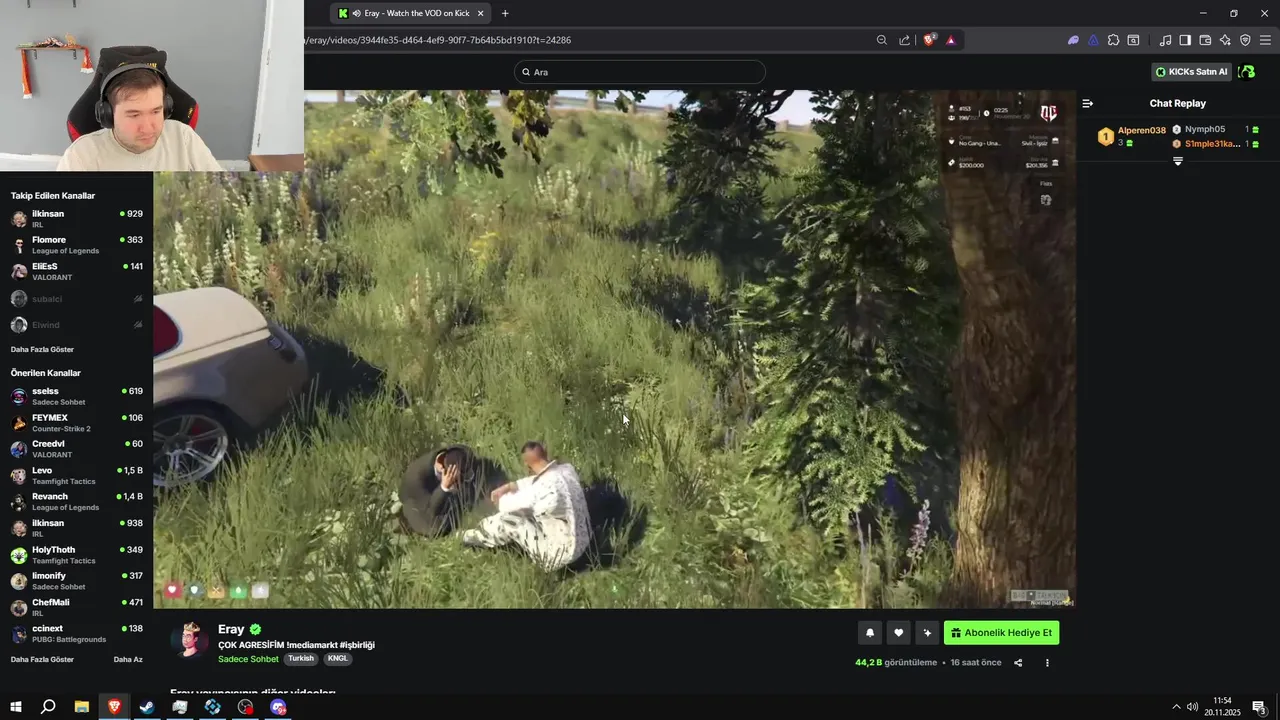1280x720 pixels.
Task: Click the video player area
Action: coord(615,349)
